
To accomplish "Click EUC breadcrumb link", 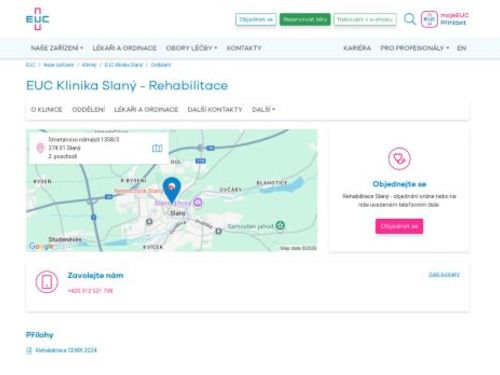I will click(30, 65).
